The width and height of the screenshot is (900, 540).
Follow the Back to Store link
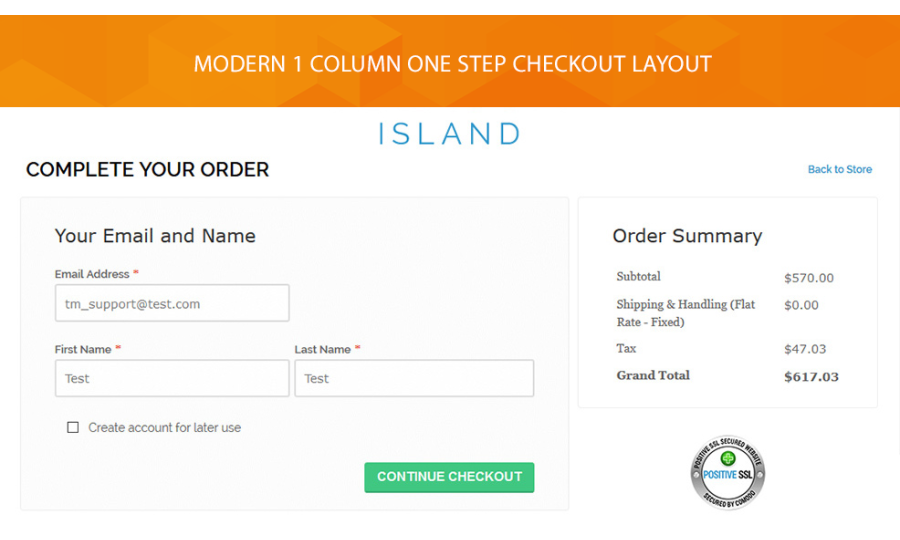click(x=839, y=170)
